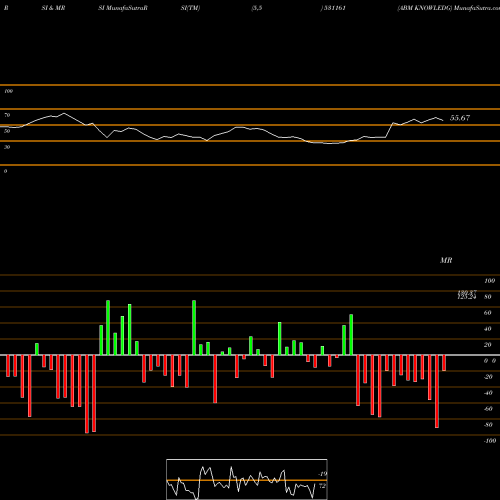Click the '(ABM KNOWLEDG) MunafaSutra.com' title
Viewport: 500px width, 500px height.
449,8
